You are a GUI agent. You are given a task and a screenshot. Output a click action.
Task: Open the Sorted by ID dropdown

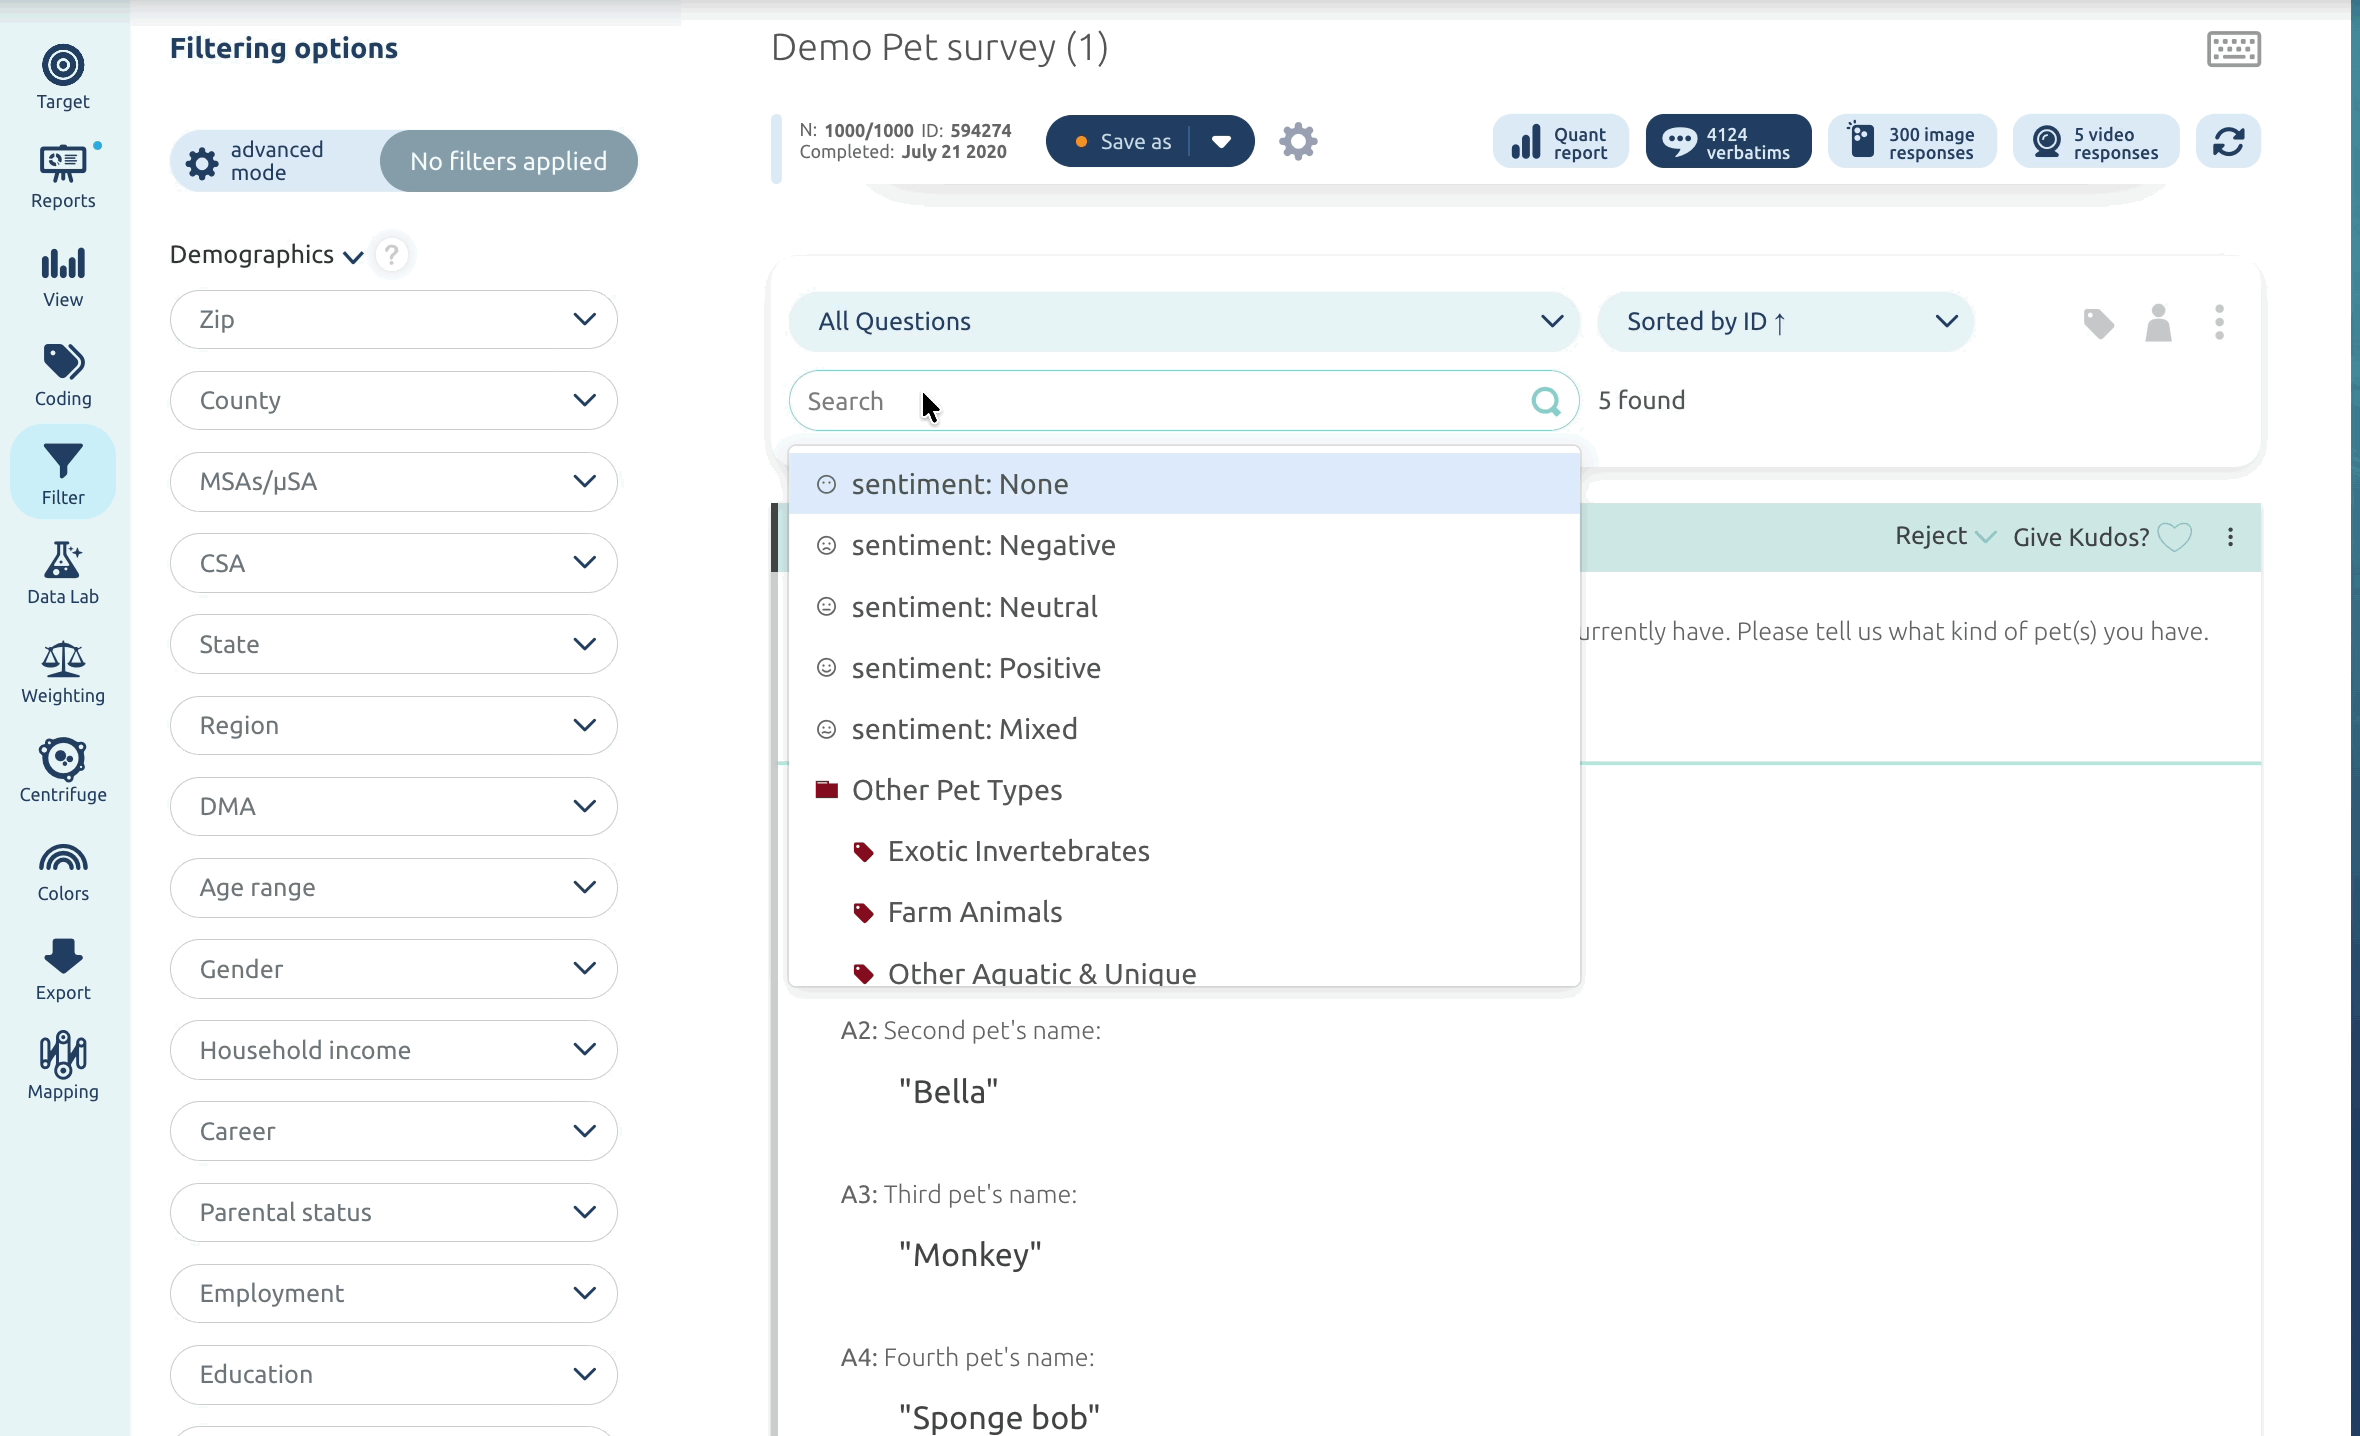pyautogui.click(x=1786, y=322)
